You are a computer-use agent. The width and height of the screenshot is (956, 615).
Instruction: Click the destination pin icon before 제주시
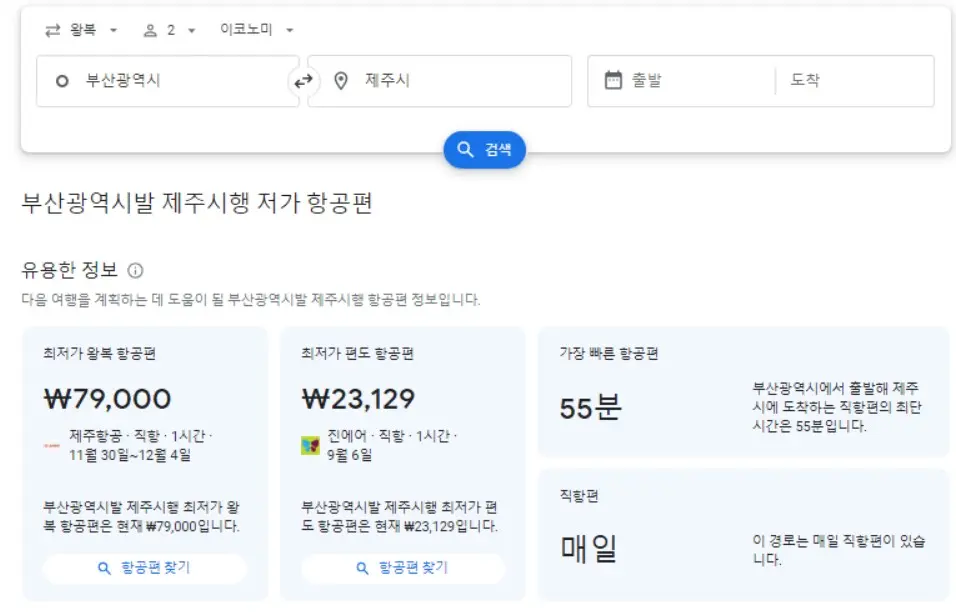click(x=340, y=81)
